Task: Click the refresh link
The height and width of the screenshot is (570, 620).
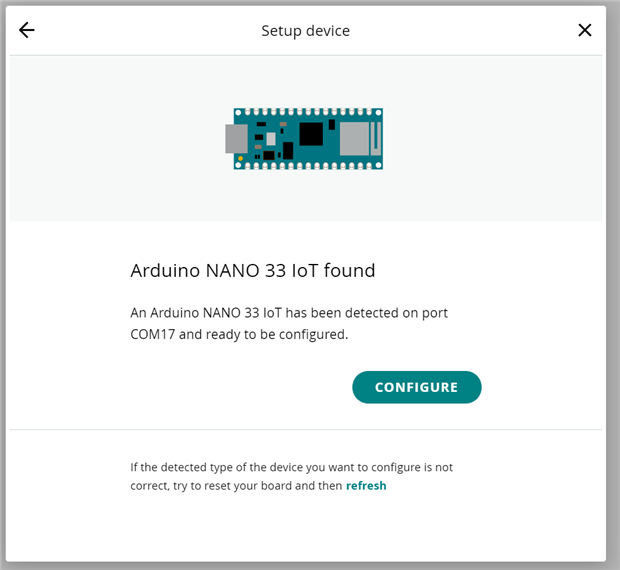Action: [366, 485]
